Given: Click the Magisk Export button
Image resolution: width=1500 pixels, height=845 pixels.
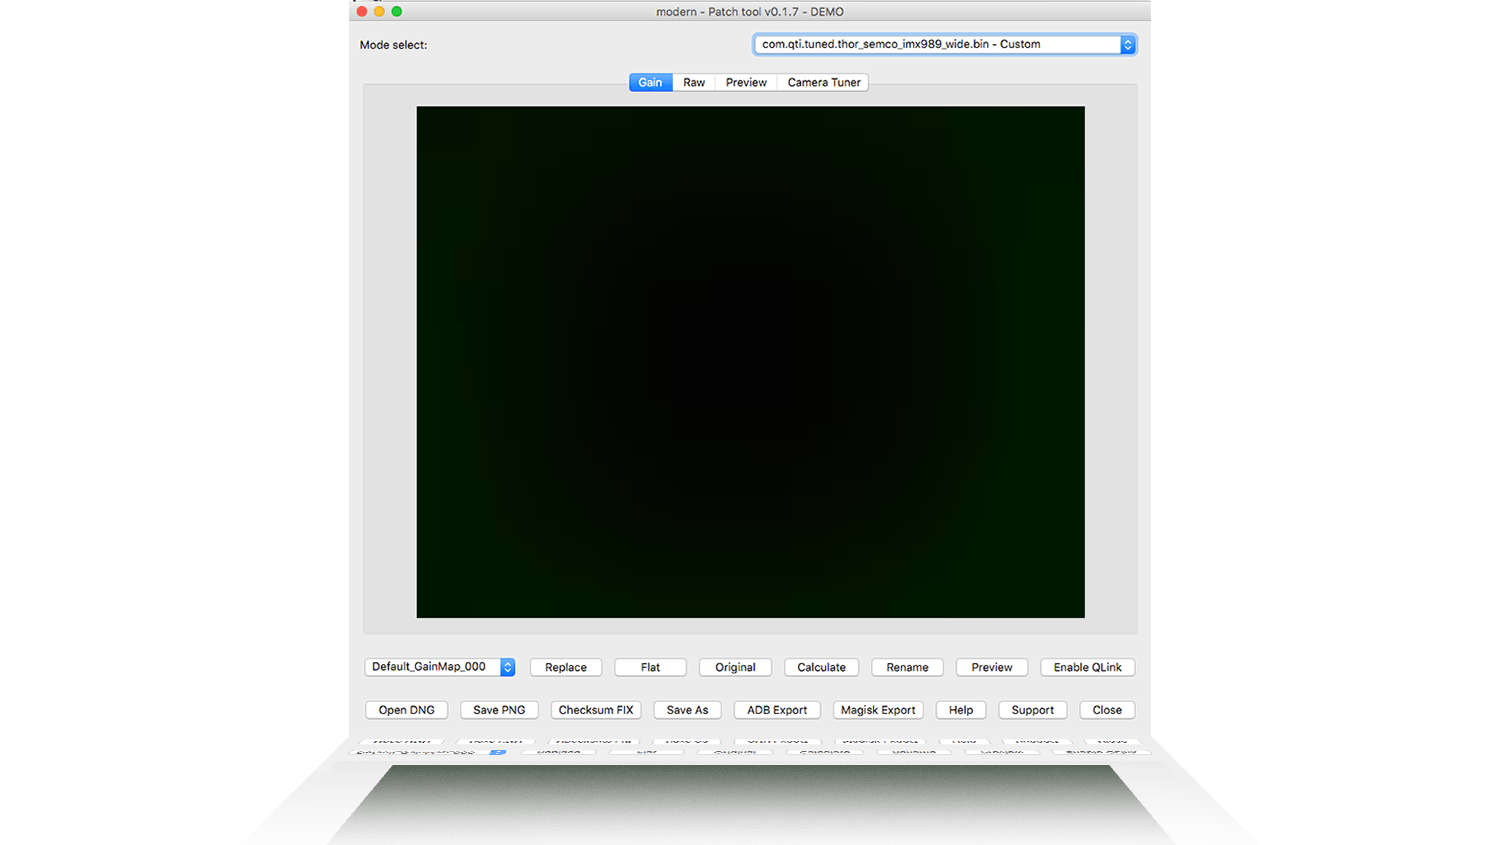Looking at the screenshot, I should pos(878,710).
